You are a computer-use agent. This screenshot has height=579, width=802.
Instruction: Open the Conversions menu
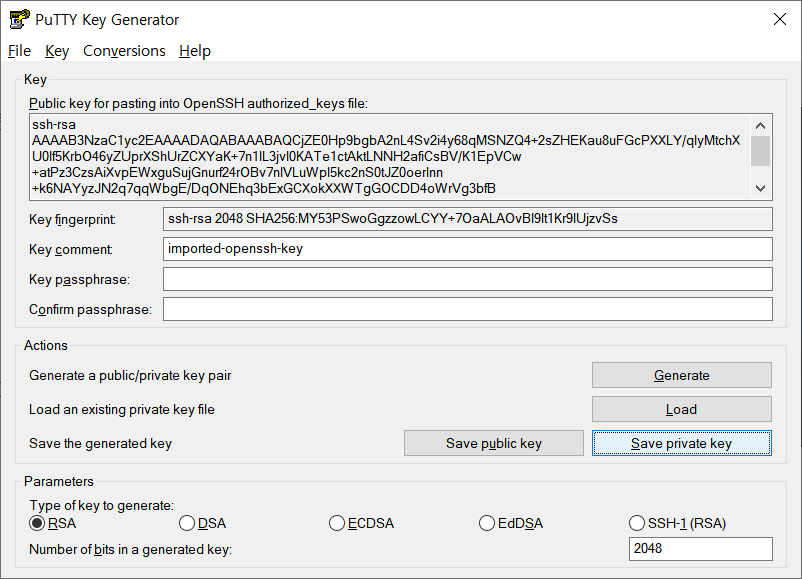(124, 51)
